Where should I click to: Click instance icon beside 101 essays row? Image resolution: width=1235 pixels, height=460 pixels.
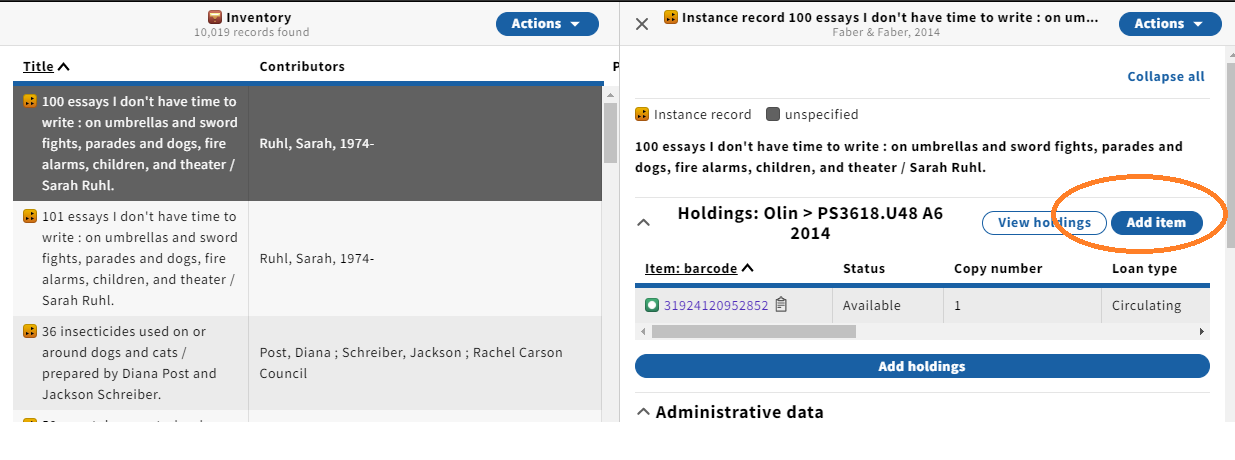click(30, 216)
